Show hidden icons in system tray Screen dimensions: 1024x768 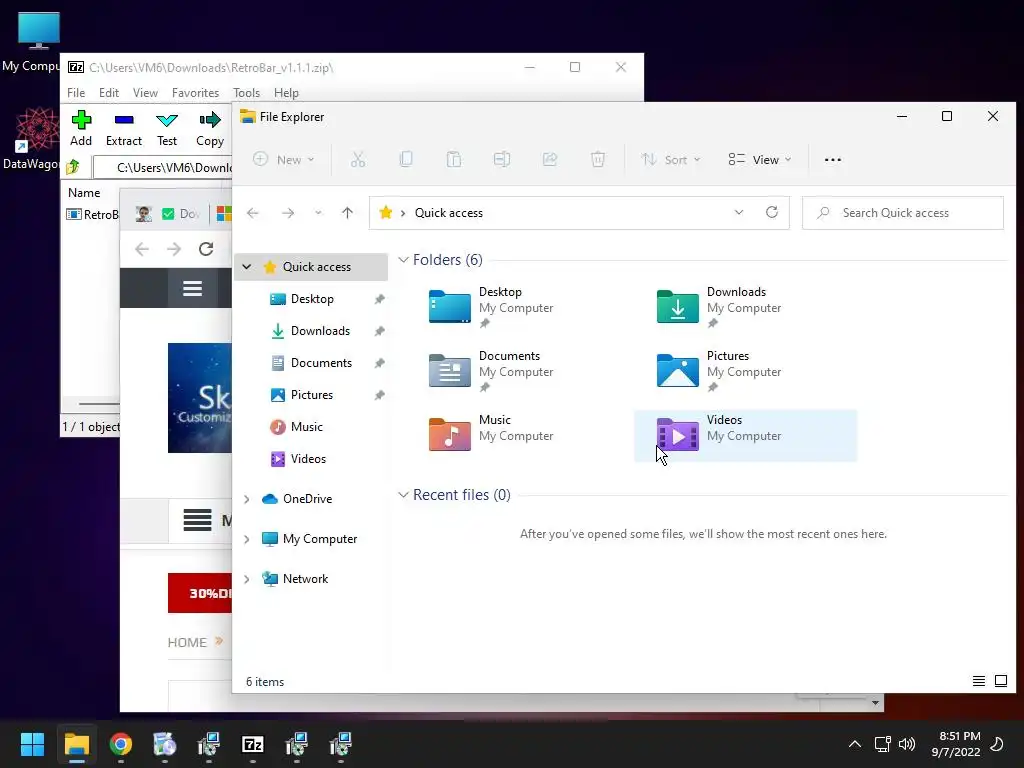click(x=854, y=744)
